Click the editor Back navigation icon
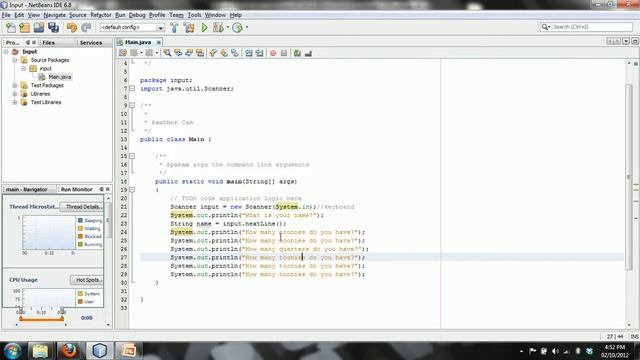The height and width of the screenshot is (360, 640). click(x=134, y=53)
